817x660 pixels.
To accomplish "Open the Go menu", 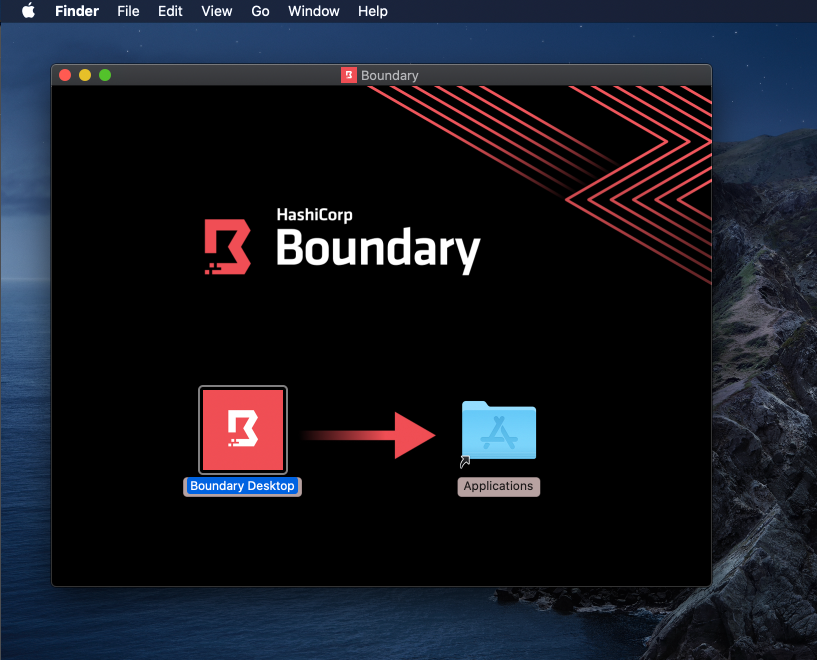I will (x=260, y=11).
